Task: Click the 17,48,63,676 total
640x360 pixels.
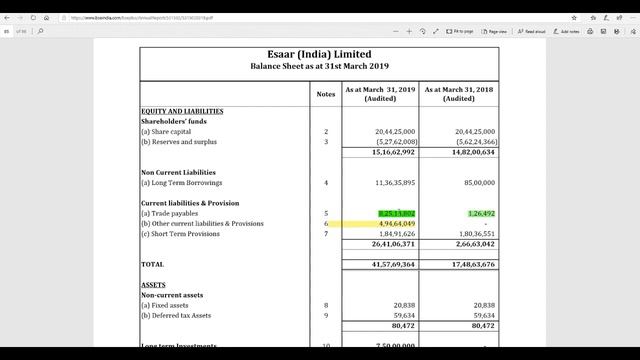Action: pyautogui.click(x=473, y=264)
